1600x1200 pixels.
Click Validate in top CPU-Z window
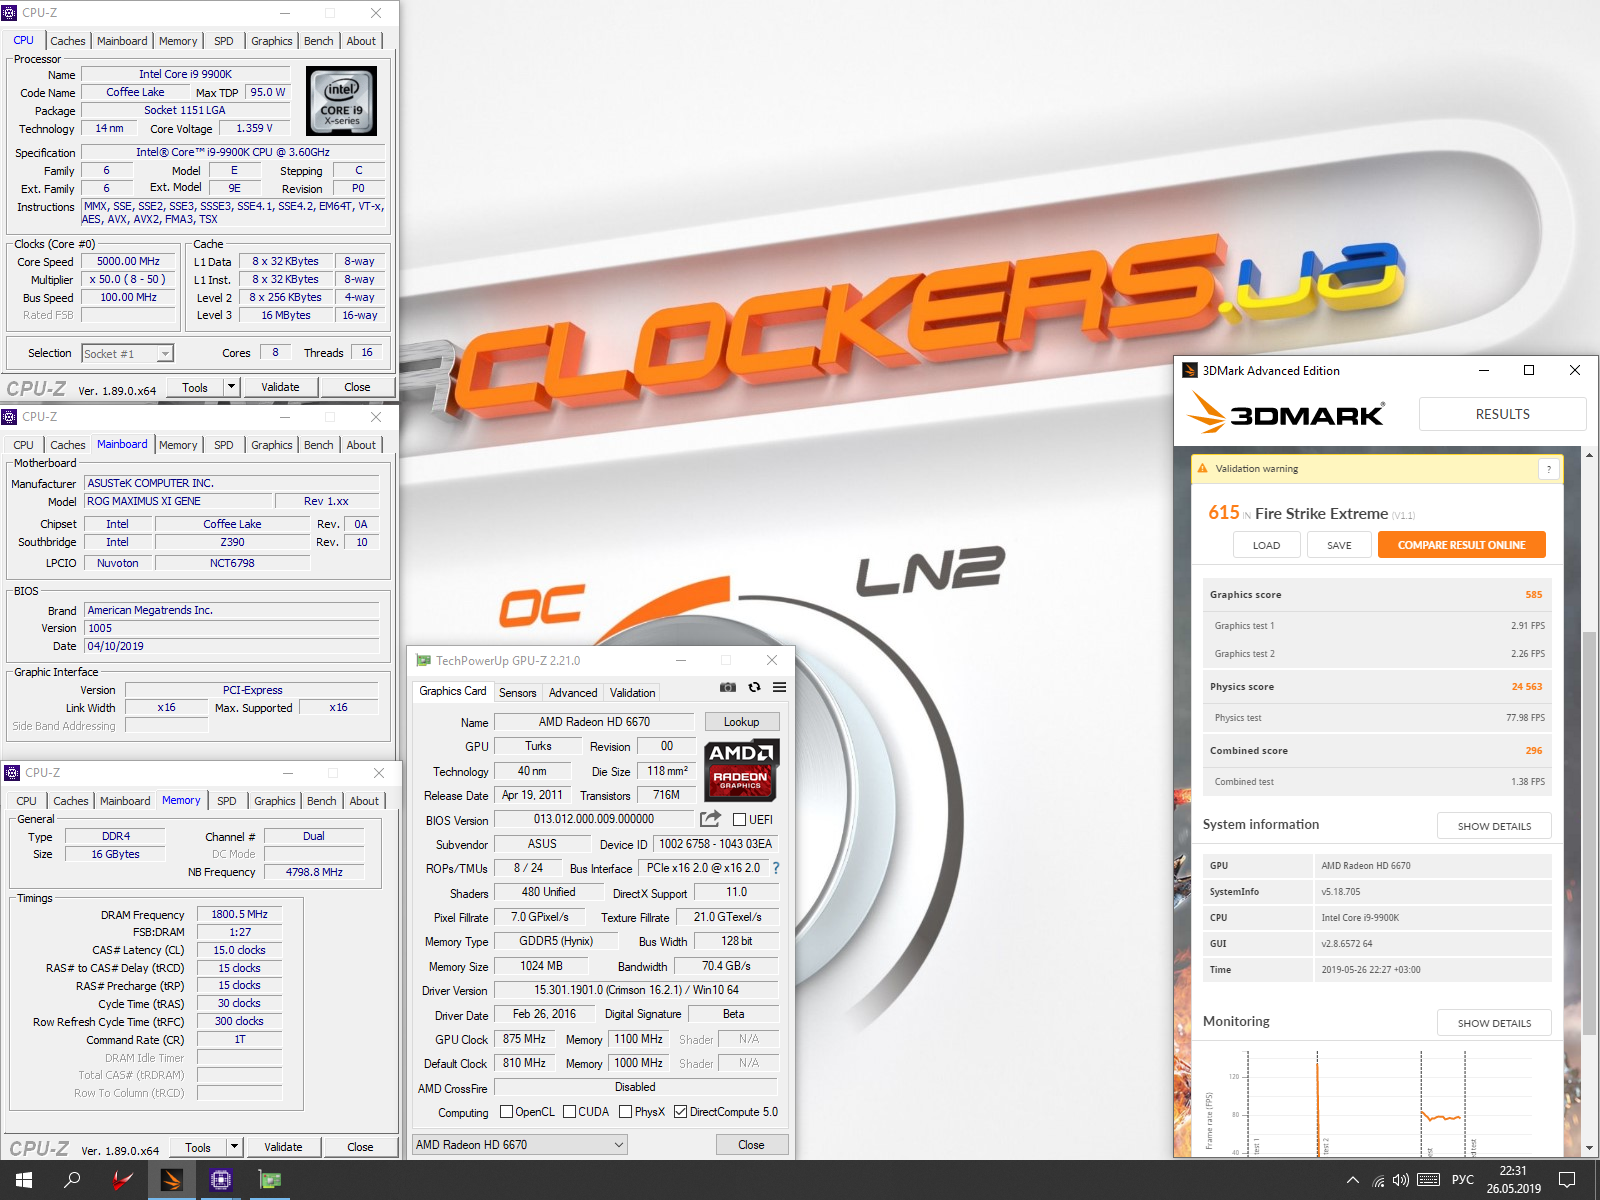coord(280,387)
